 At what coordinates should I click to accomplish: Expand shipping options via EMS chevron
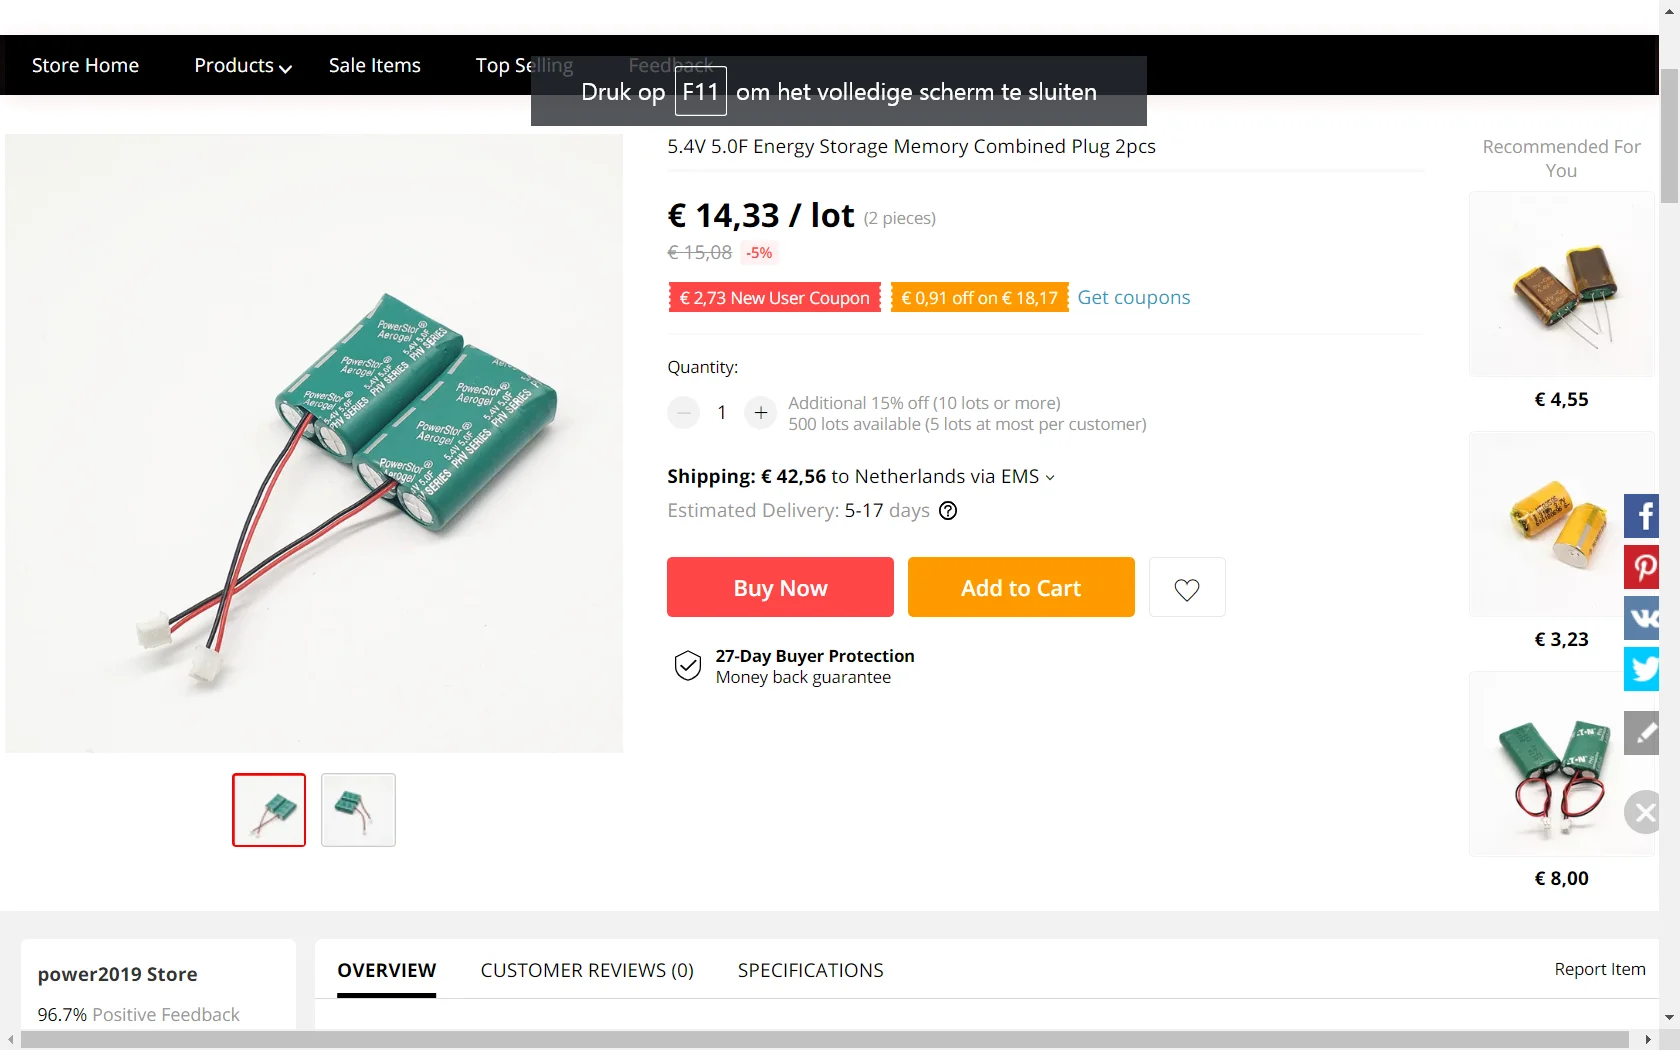click(x=1050, y=477)
